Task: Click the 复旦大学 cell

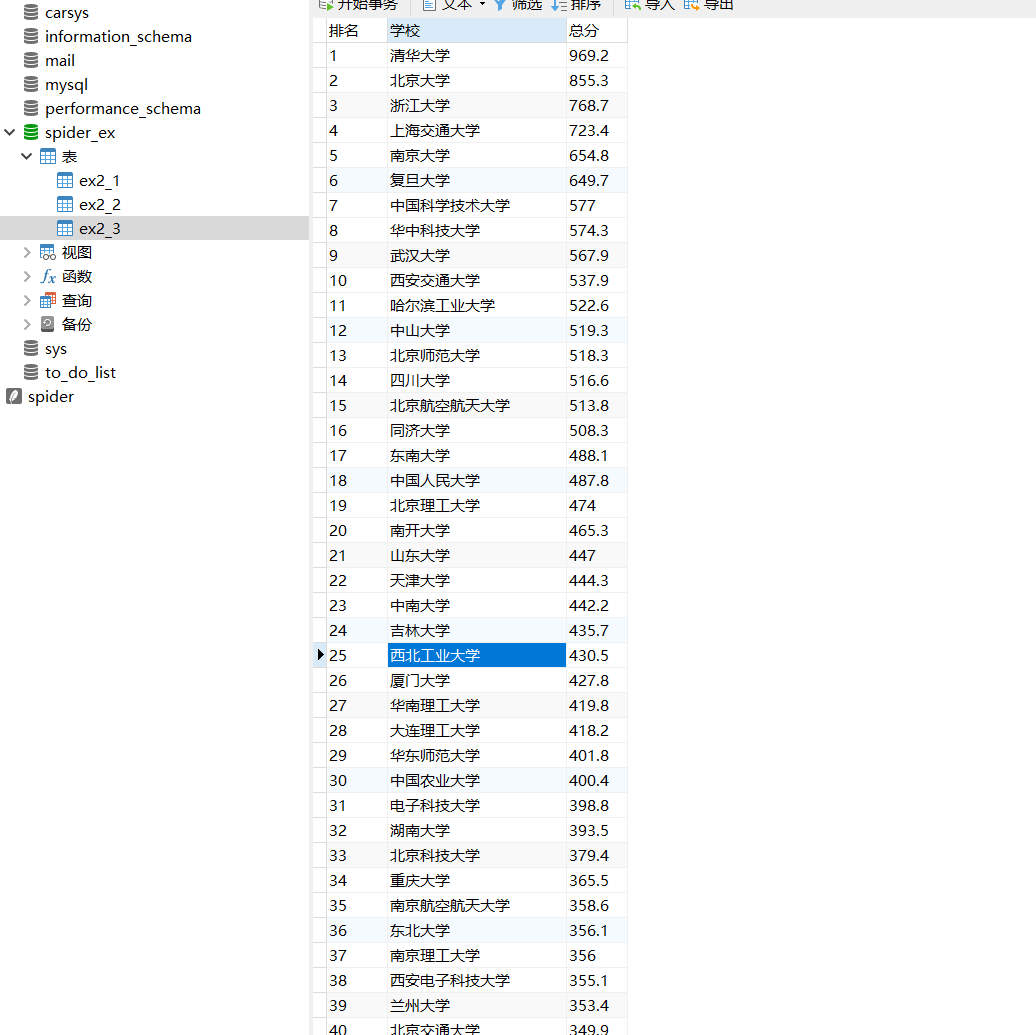Action: click(476, 180)
